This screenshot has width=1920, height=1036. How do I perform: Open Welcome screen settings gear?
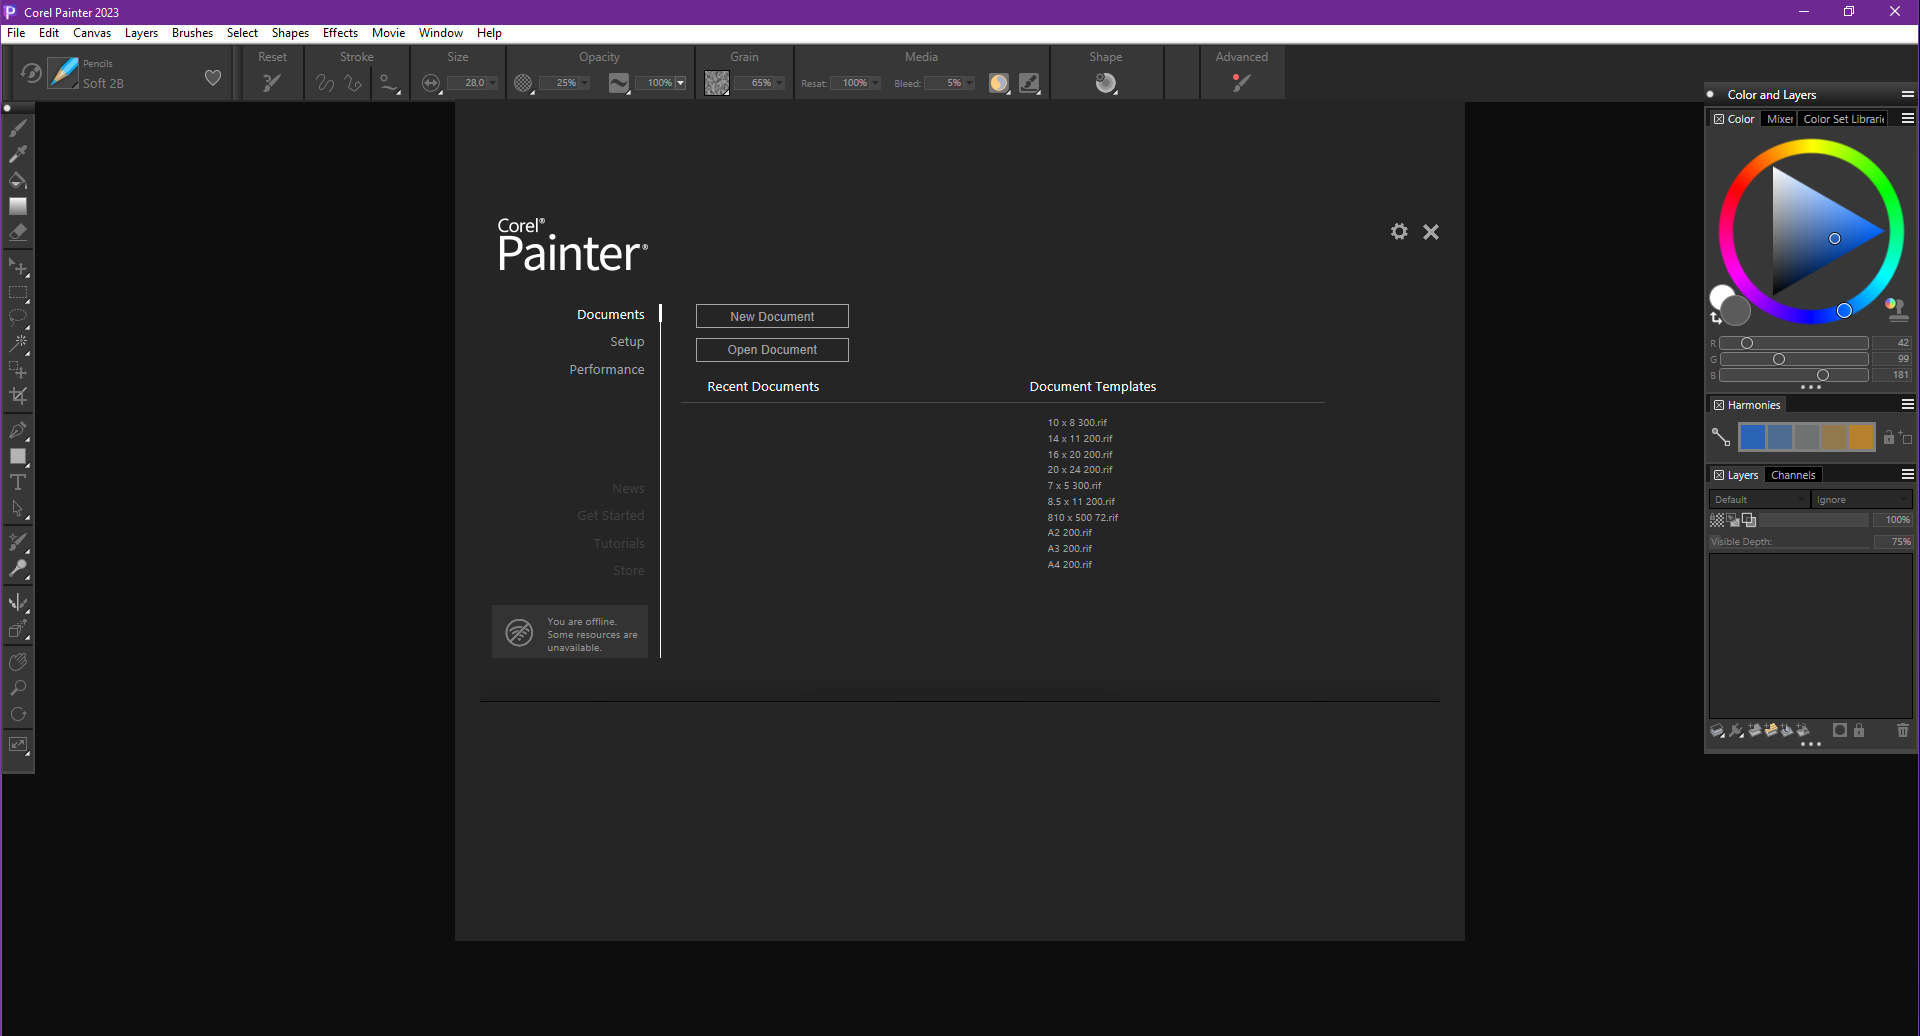point(1399,231)
